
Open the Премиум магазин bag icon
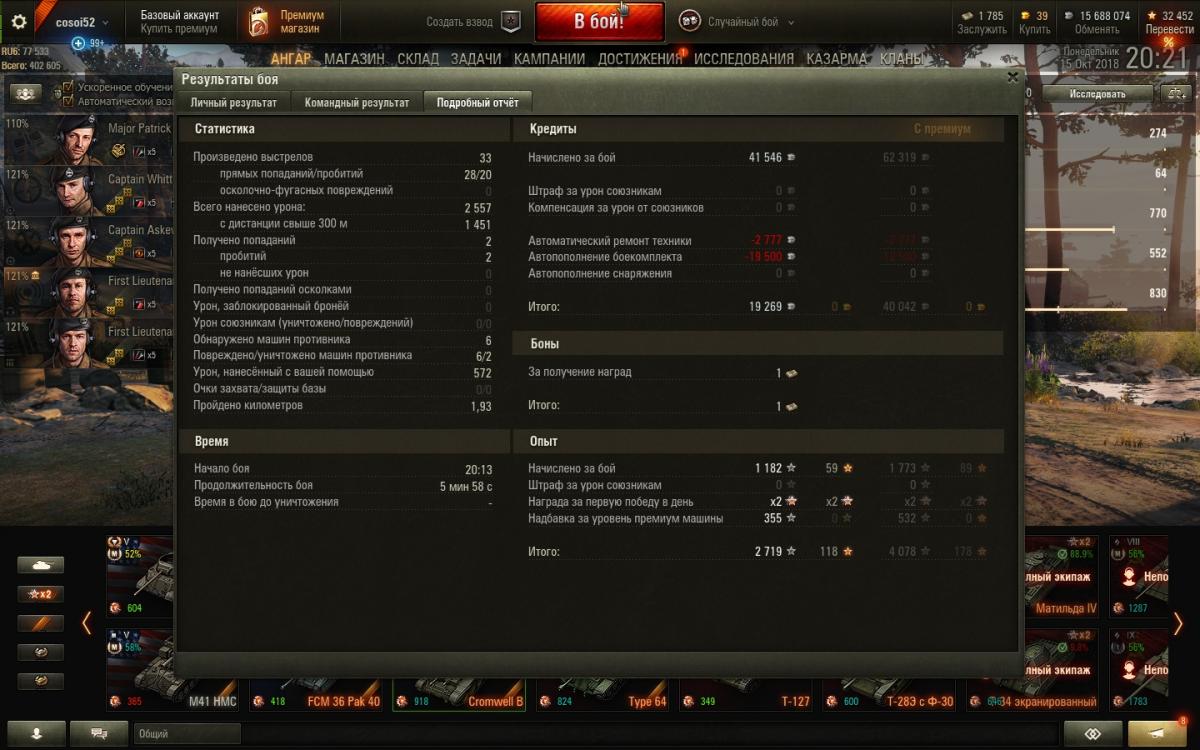tap(258, 22)
